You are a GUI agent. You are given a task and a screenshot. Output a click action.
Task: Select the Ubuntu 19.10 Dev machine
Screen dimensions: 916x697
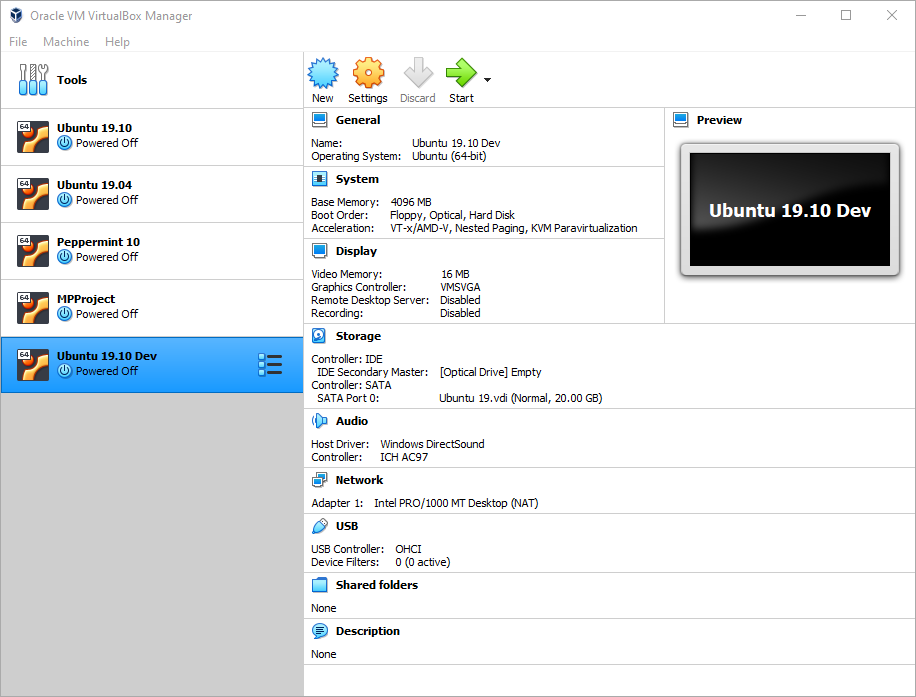(152, 365)
